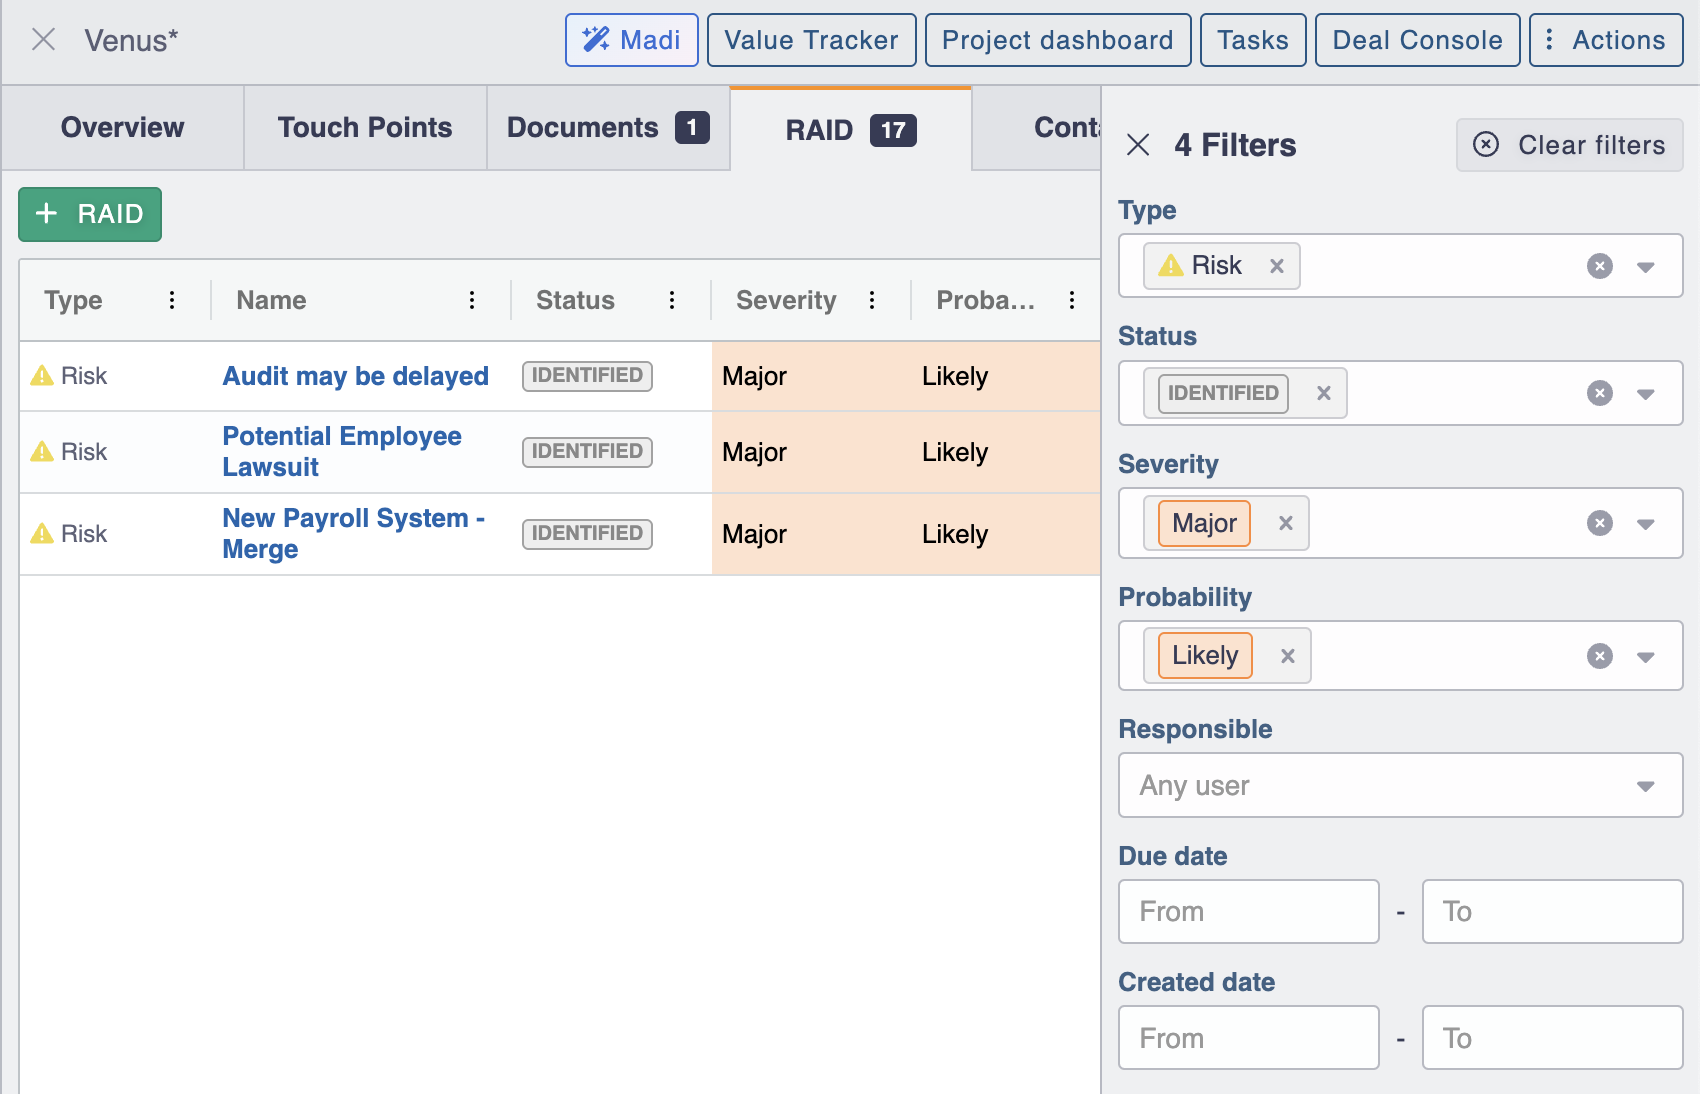
Task: Open 'Potential Employee Lawsuit' risk
Action: (x=342, y=452)
